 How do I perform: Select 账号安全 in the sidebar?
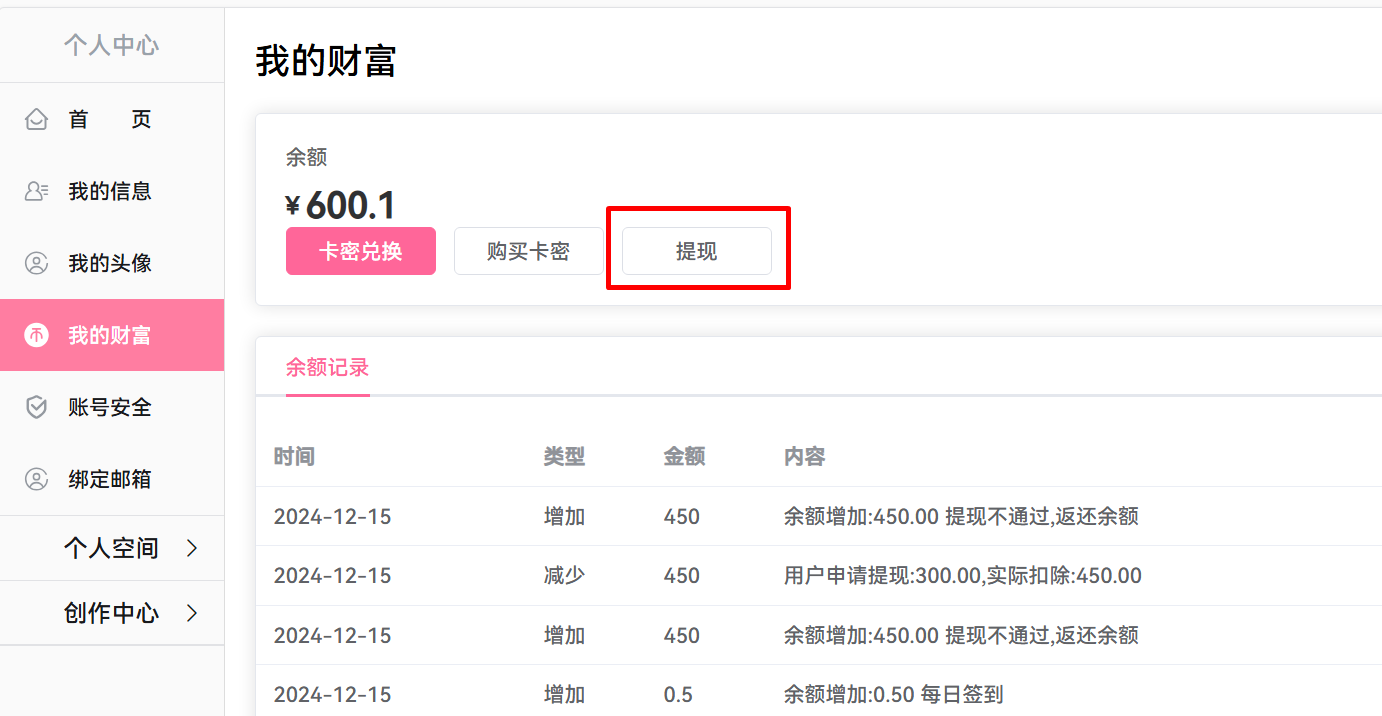coord(109,406)
